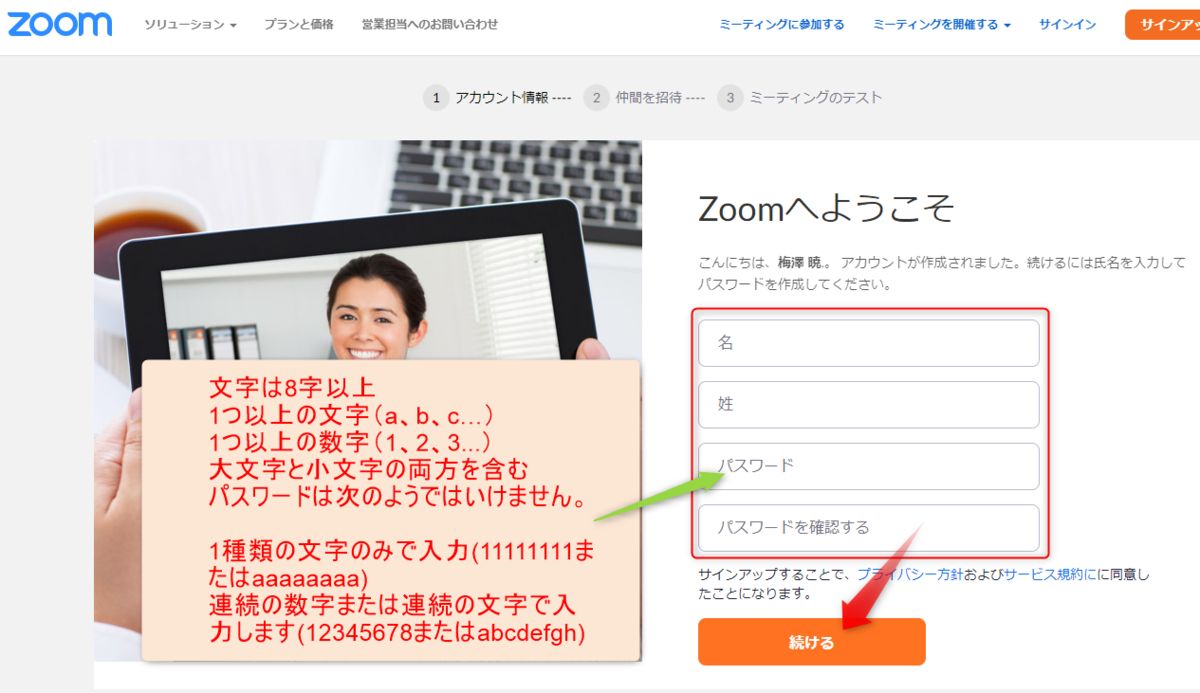
Task: Select step 3 ミーティングのテスト
Action: [800, 97]
